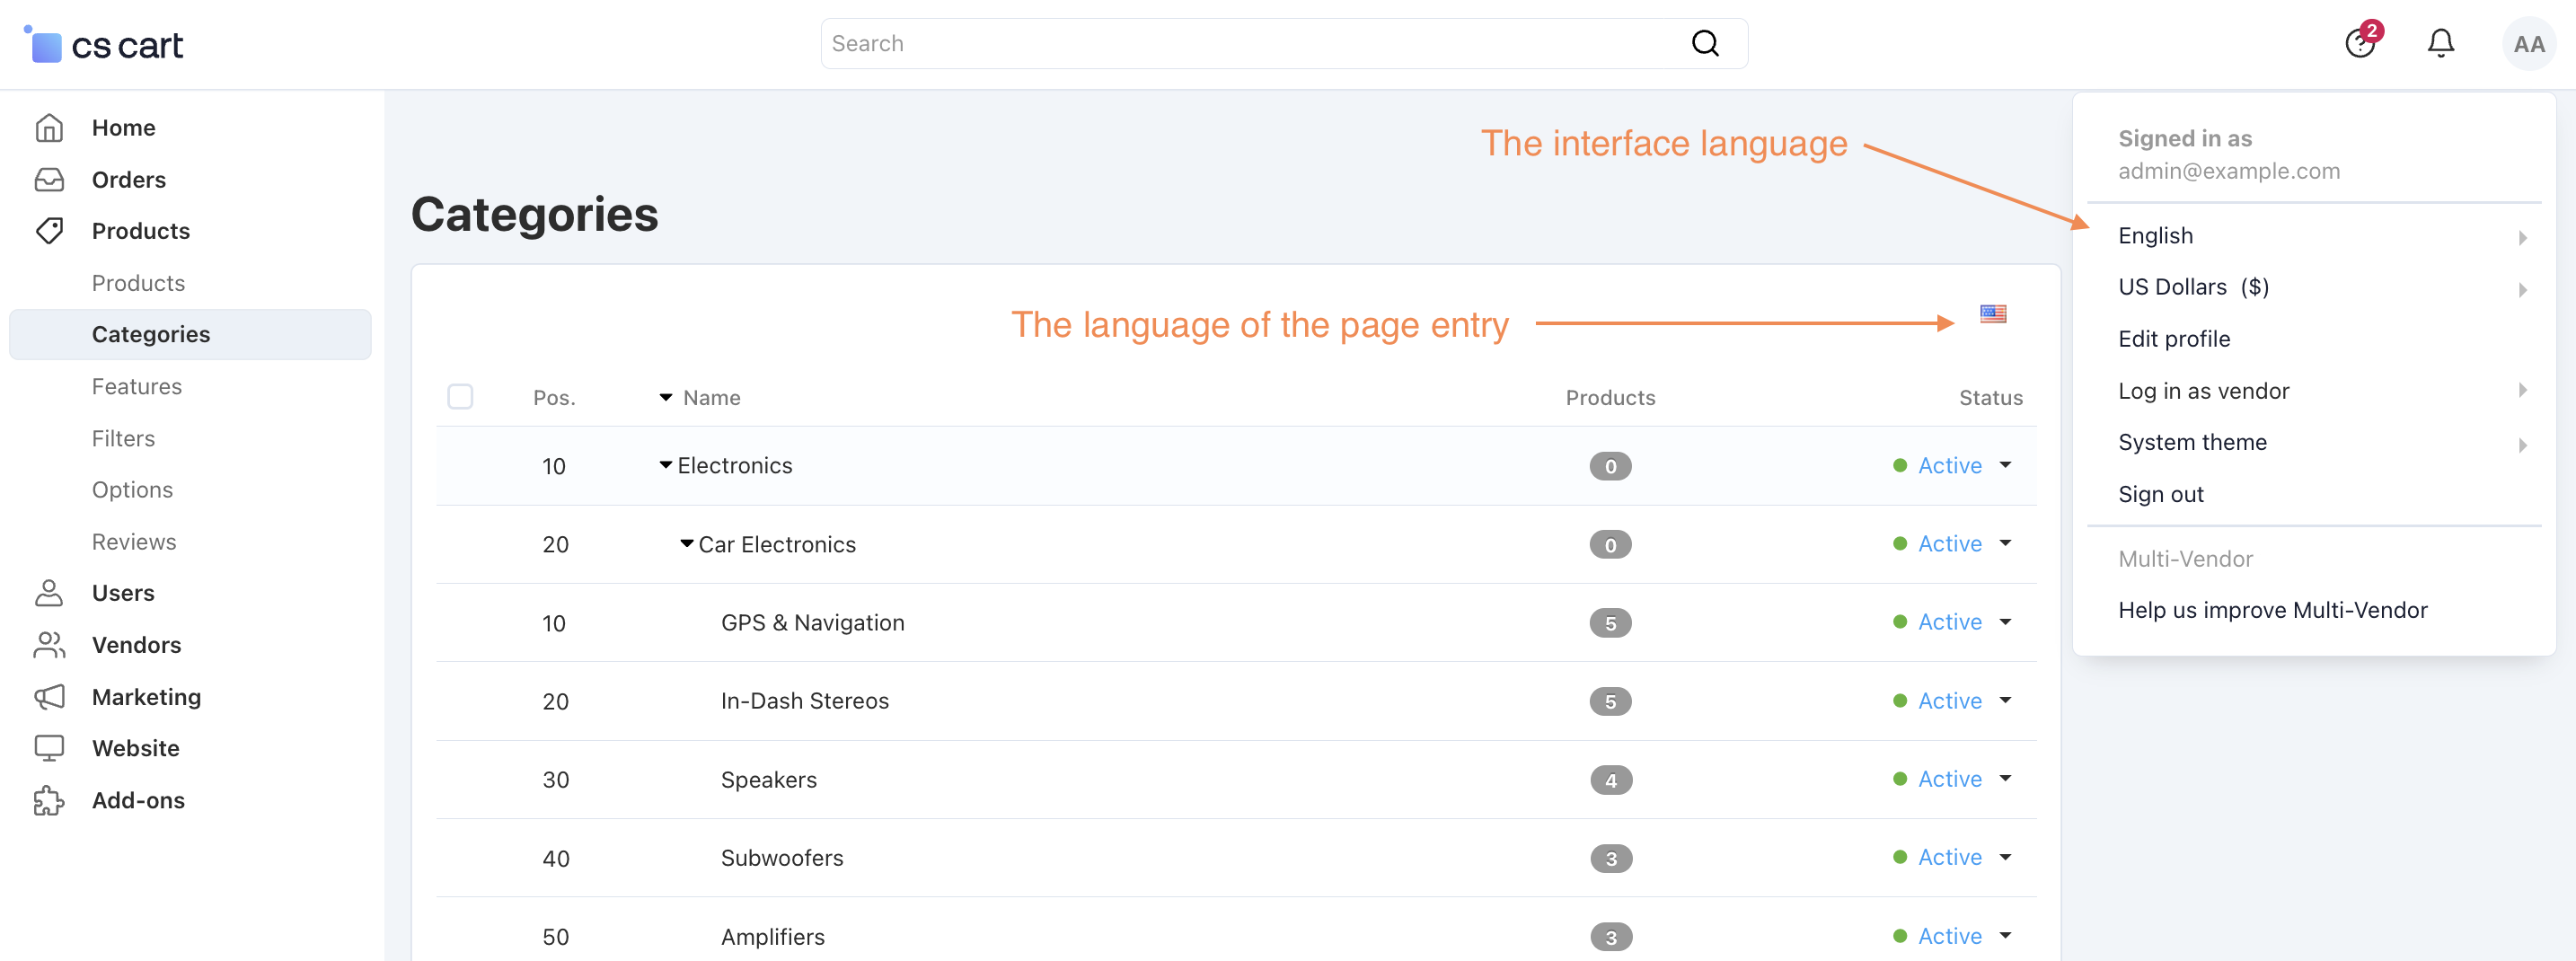Open the status dropdown for Car Electronics
Image resolution: width=2576 pixels, height=961 pixels.
pos(2005,544)
